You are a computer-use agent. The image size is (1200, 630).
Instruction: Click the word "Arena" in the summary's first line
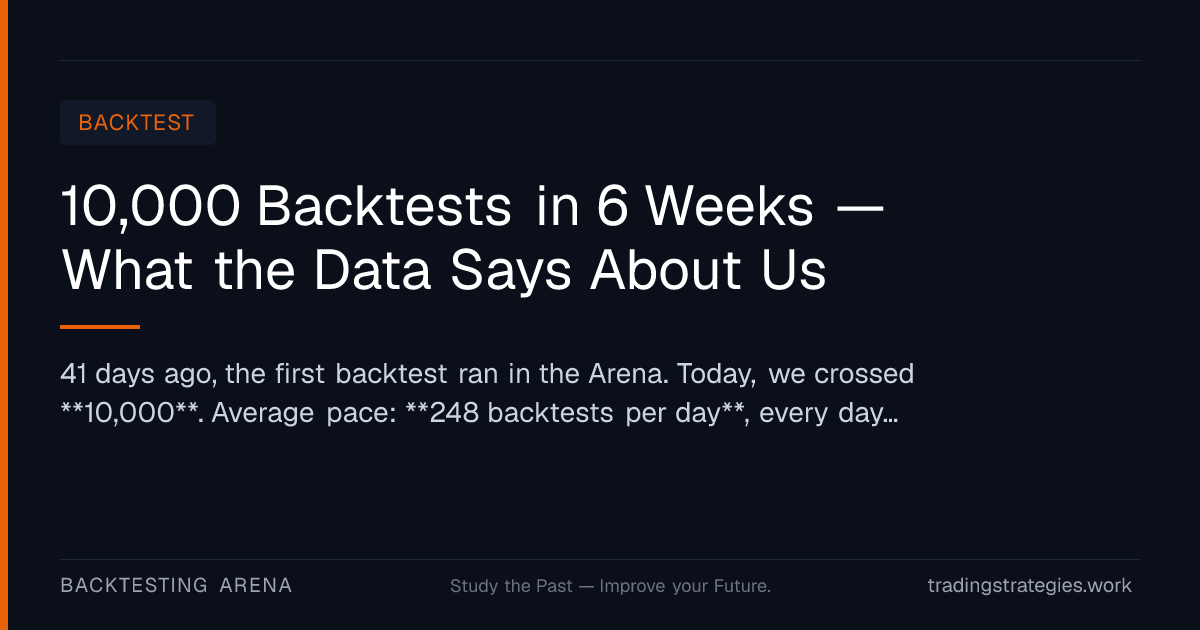[x=625, y=374]
